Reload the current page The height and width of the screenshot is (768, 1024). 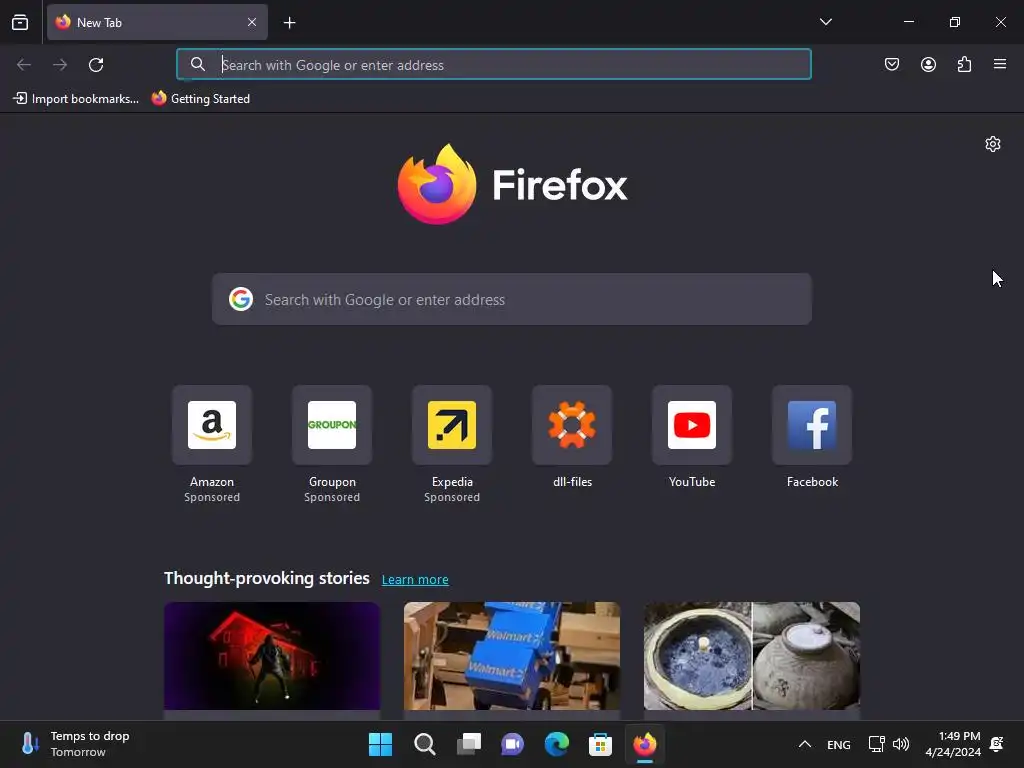pos(96,65)
